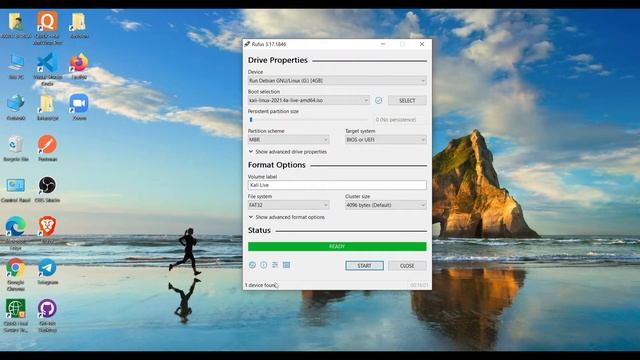Select the This PC desktop icon
640x360 pixels.
pos(16,63)
